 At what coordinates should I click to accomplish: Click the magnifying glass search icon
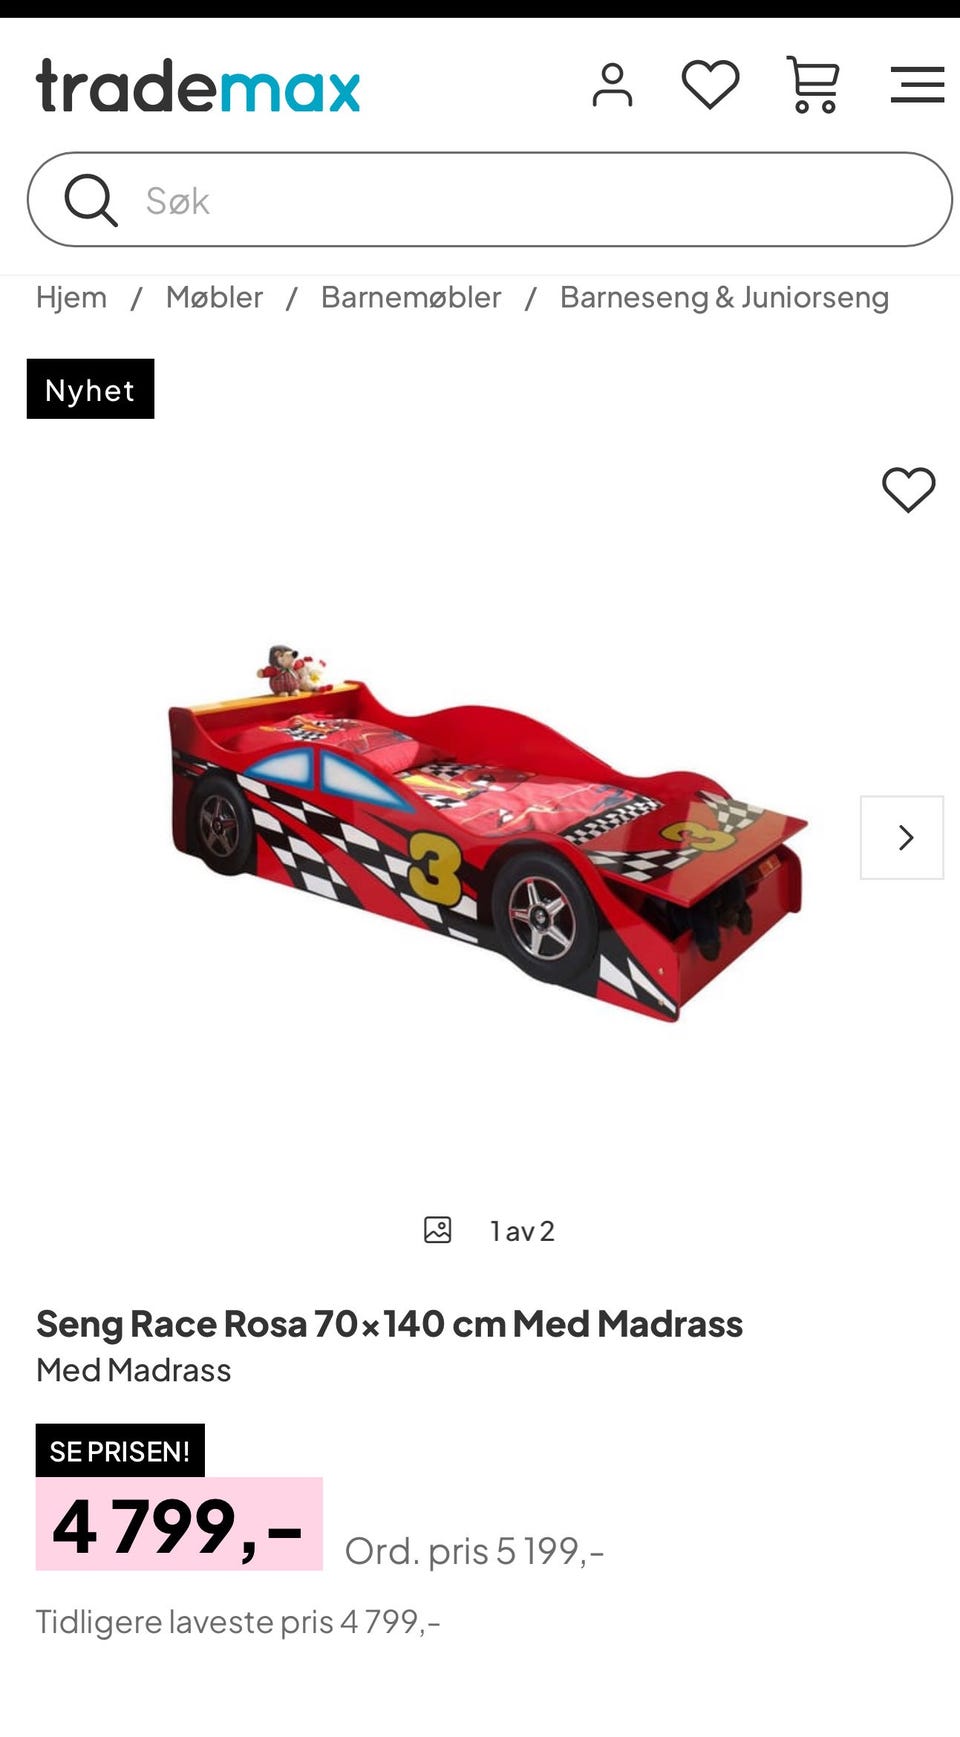(91, 200)
